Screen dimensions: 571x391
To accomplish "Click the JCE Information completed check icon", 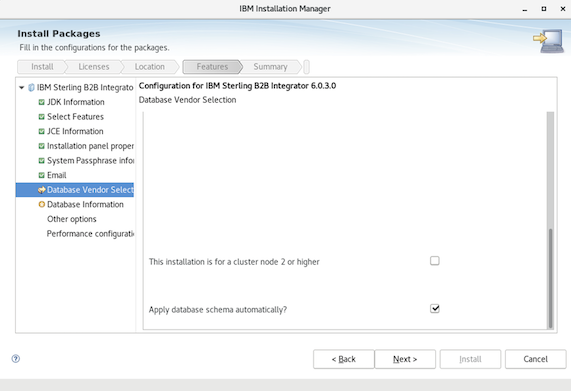I will point(42,131).
